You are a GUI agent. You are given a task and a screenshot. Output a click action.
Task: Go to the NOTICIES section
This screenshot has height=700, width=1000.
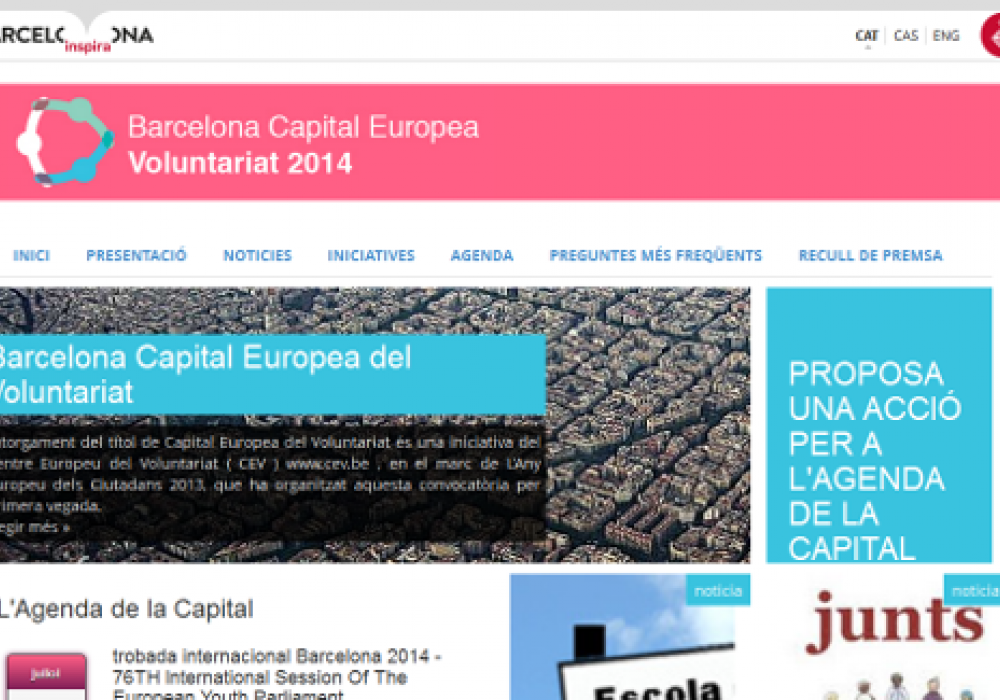click(258, 256)
